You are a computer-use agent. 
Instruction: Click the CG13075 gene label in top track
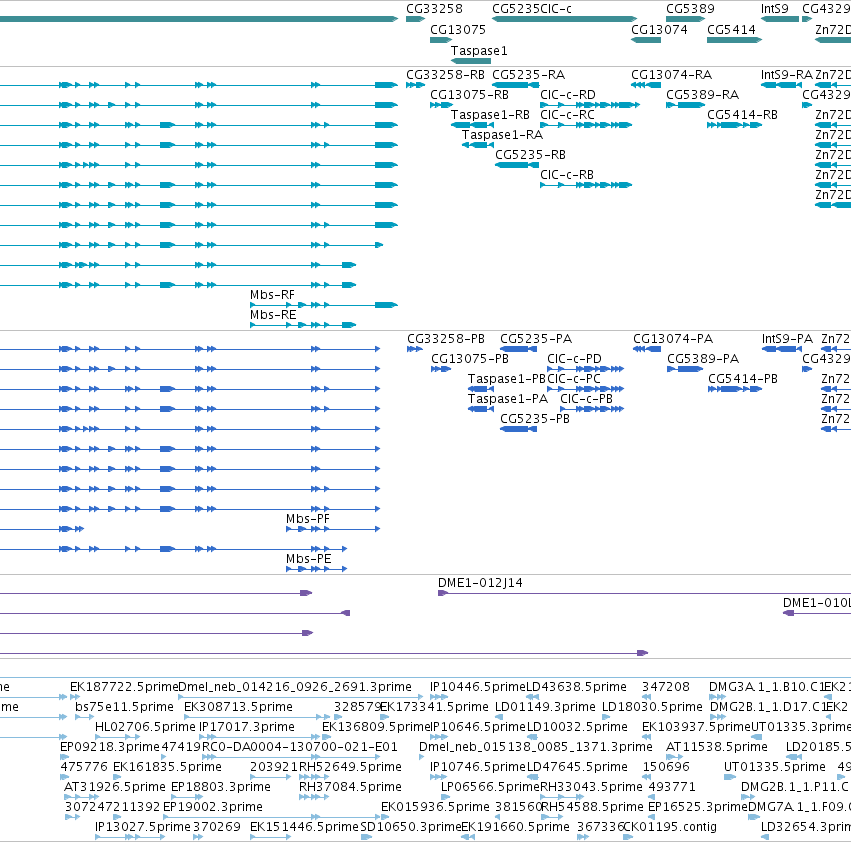[458, 30]
